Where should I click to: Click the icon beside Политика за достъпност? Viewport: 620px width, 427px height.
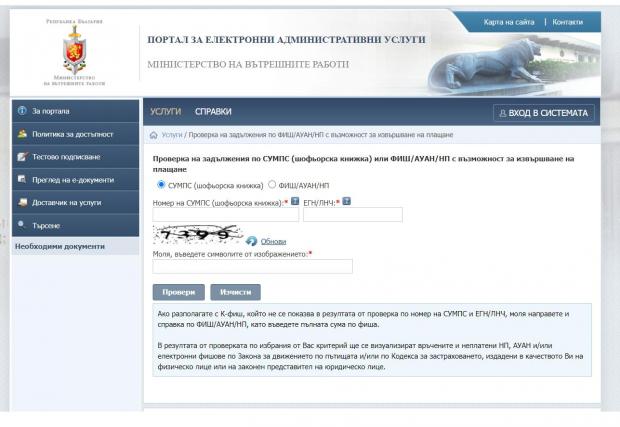coord(22,134)
